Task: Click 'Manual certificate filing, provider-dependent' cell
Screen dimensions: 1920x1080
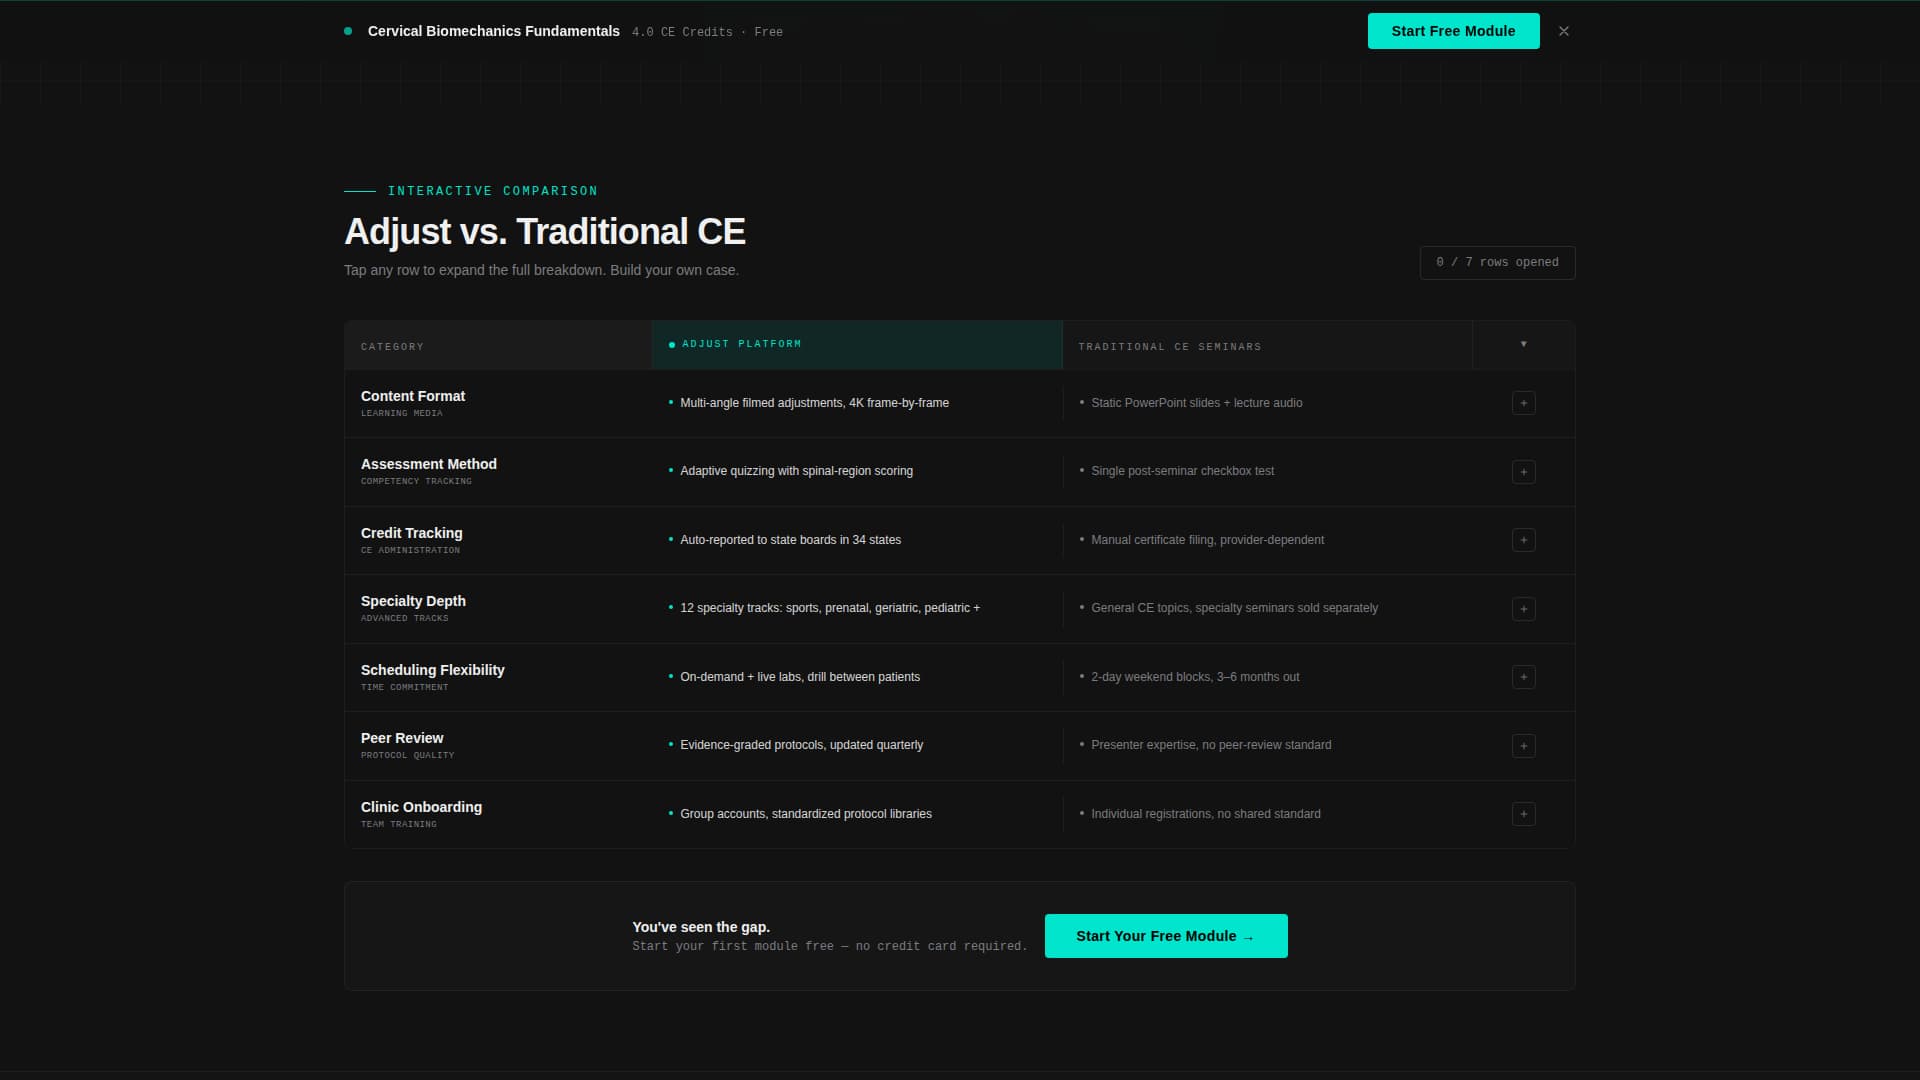Action: pyautogui.click(x=1207, y=540)
